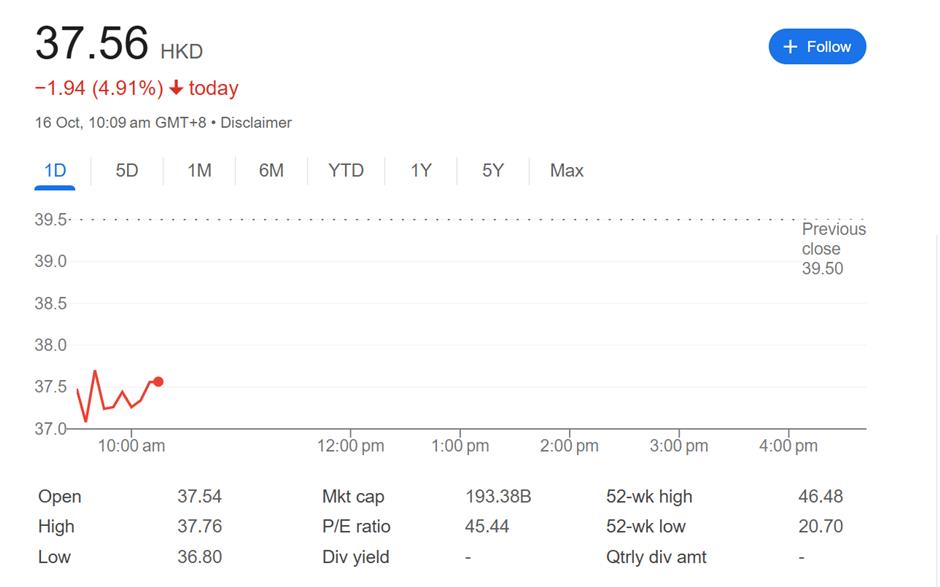This screenshot has height=587, width=940.
Task: Click the Follow button
Action: [x=817, y=47]
